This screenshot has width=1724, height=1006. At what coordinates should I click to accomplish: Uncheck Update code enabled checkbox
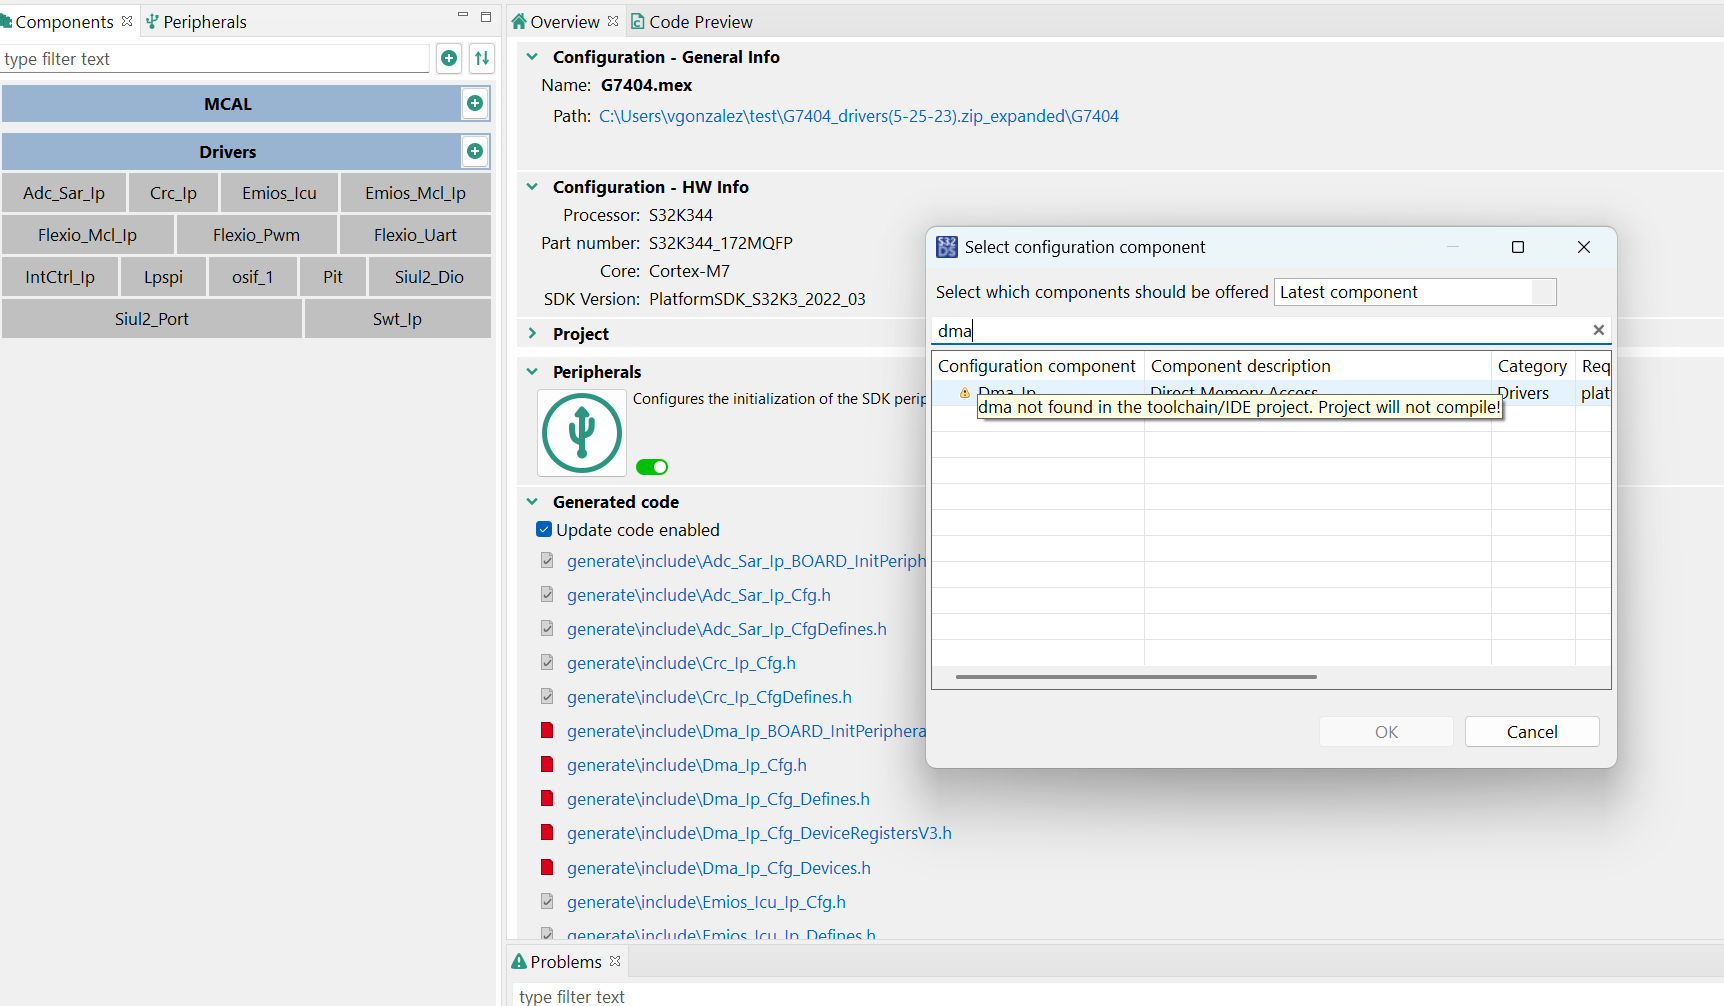[544, 529]
